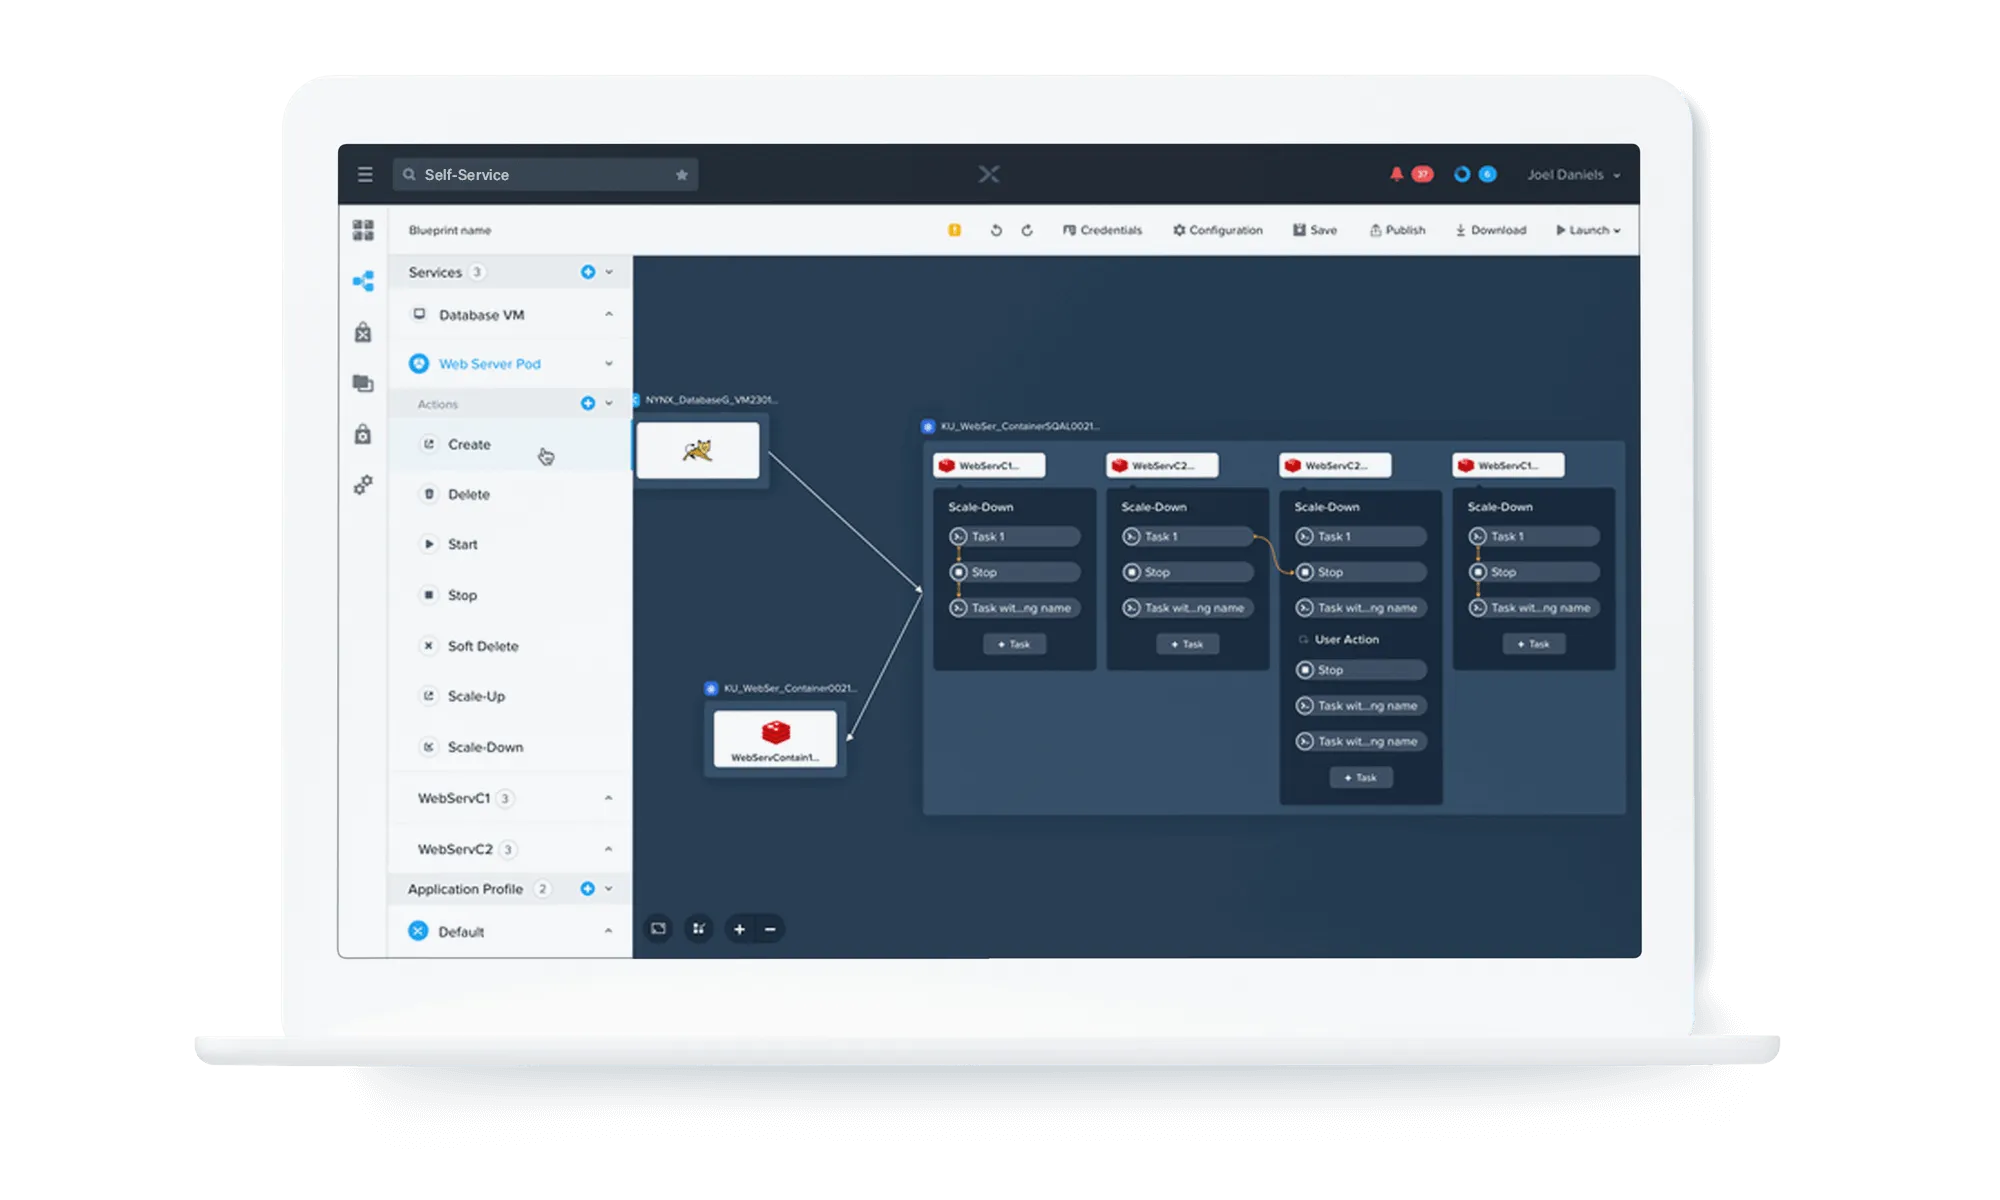This screenshot has width=2000, height=1200.
Task: Zoom out with the minus canvas button
Action: (x=770, y=929)
